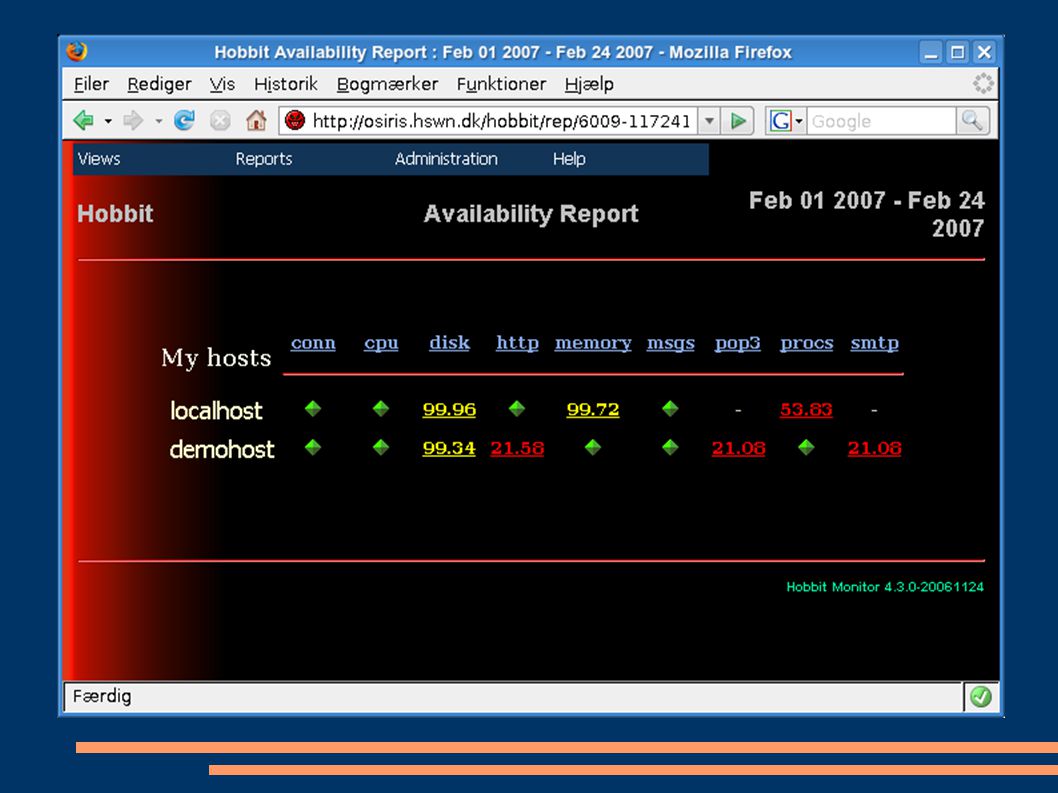Click localhost msgs green status icon
1058x793 pixels.
click(670, 408)
